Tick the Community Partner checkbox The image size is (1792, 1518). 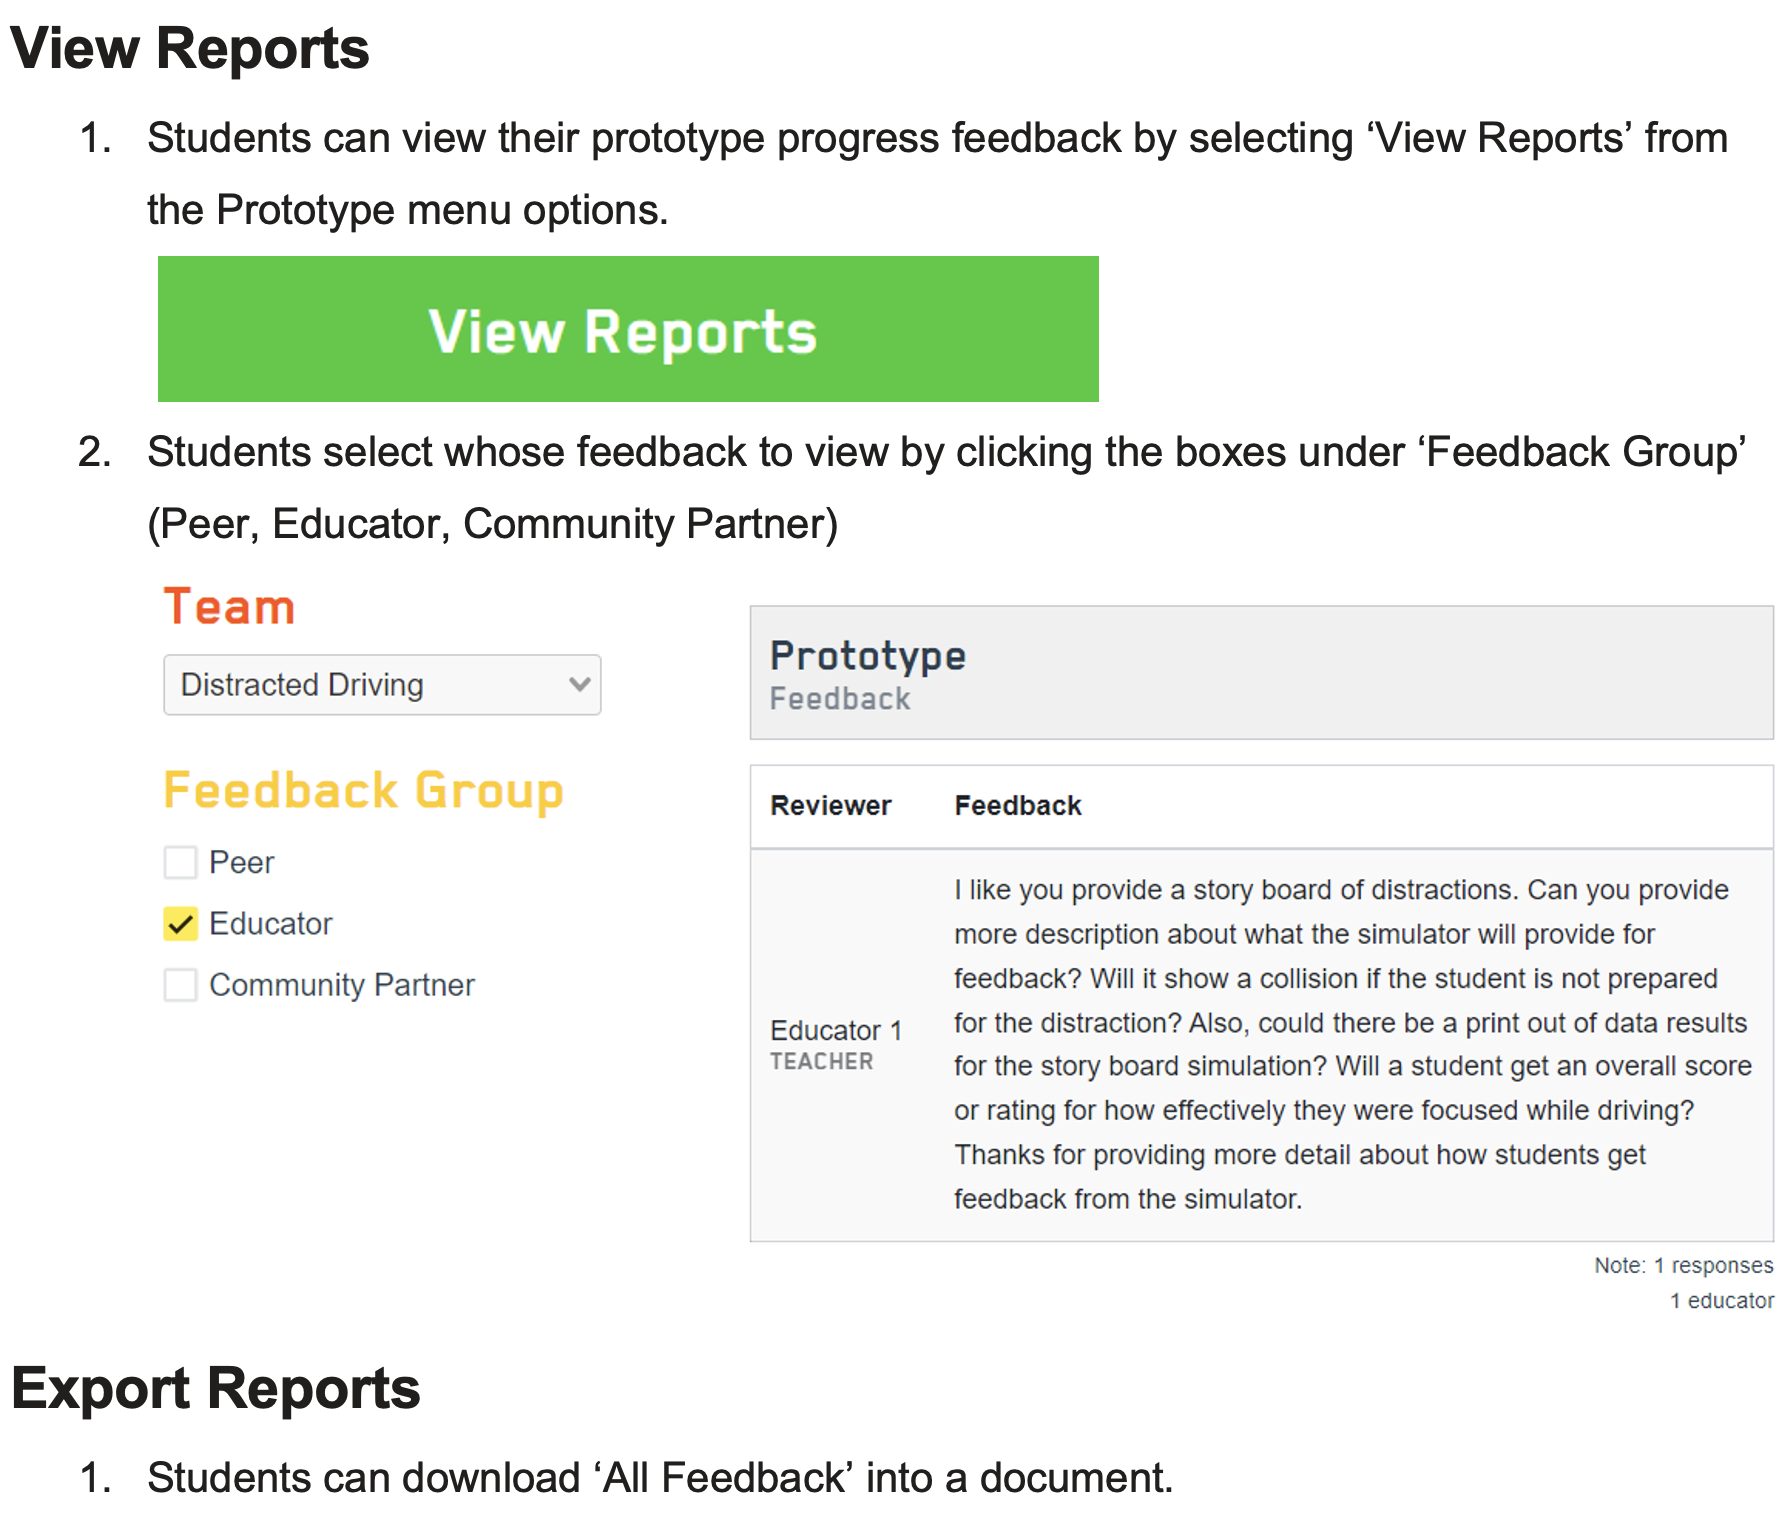click(180, 985)
